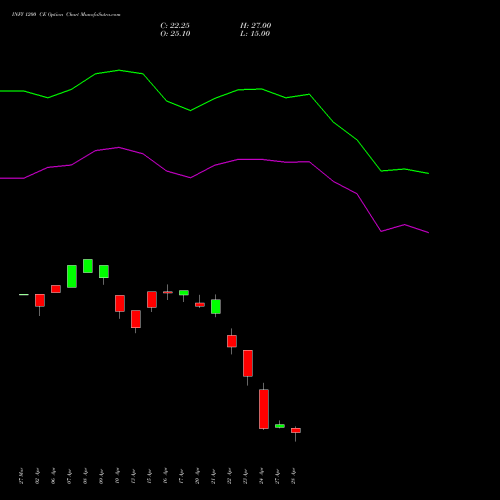Click the 02 Apr date axis label
Screen dimensions: 500x500
coord(37,476)
